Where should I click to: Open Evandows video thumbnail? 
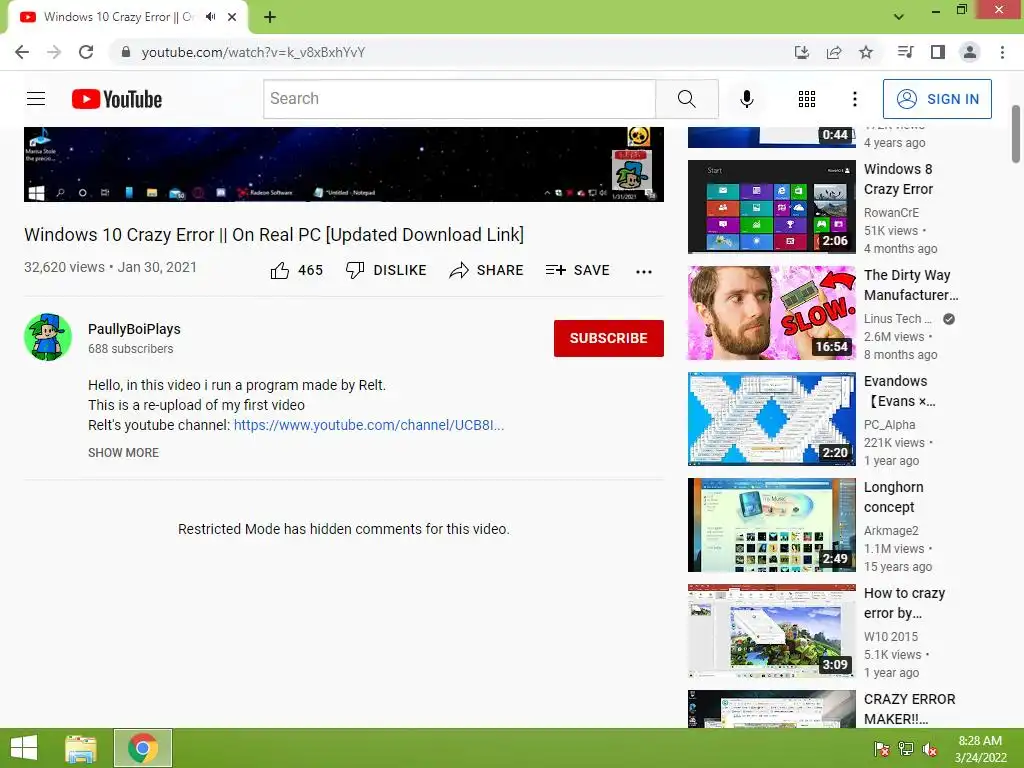(771, 419)
